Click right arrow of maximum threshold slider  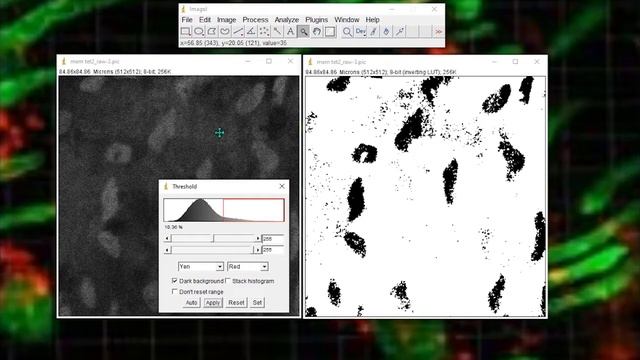pyautogui.click(x=258, y=249)
